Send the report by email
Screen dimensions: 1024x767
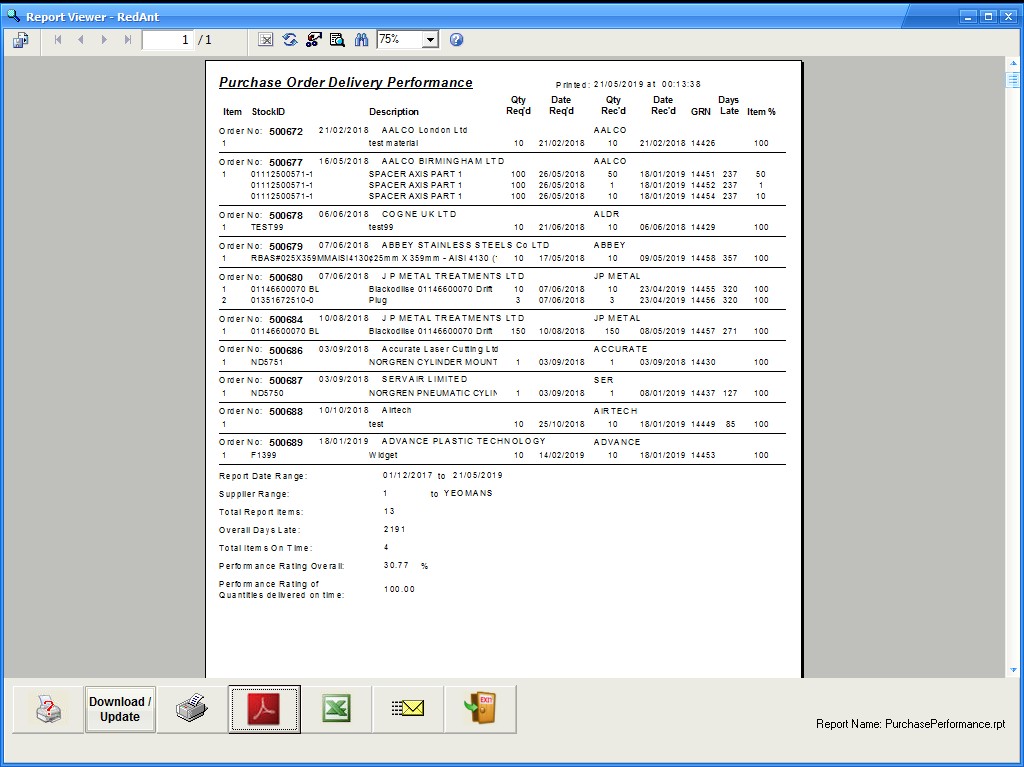[408, 709]
